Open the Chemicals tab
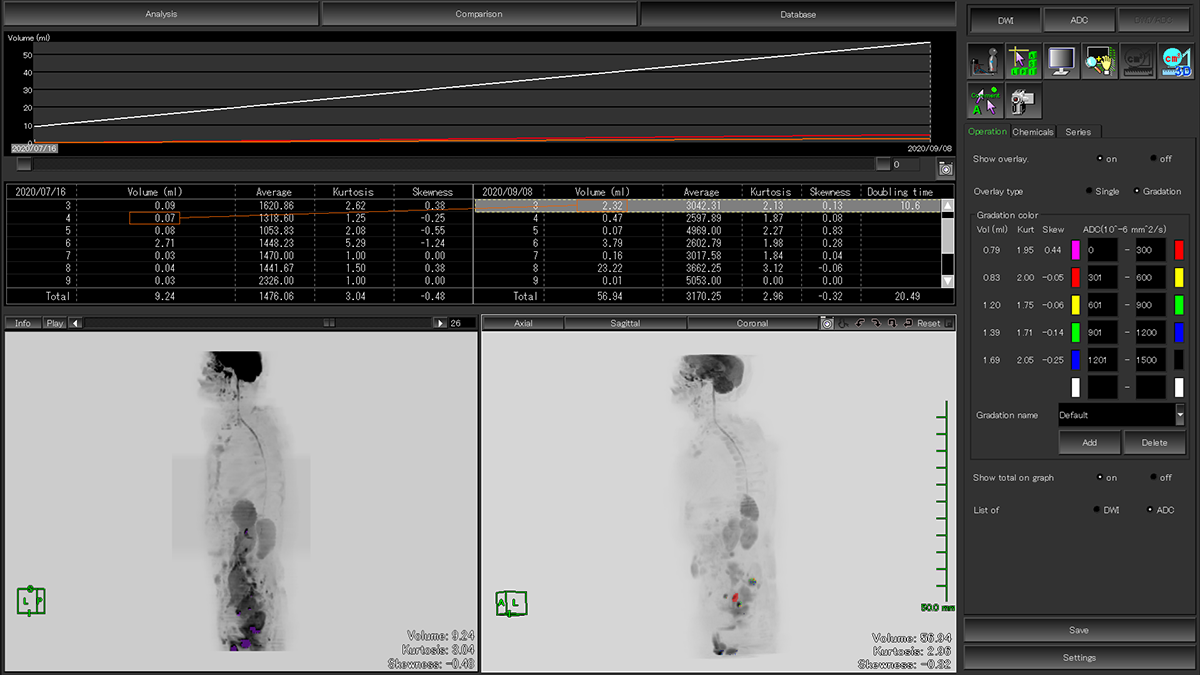 (1033, 132)
